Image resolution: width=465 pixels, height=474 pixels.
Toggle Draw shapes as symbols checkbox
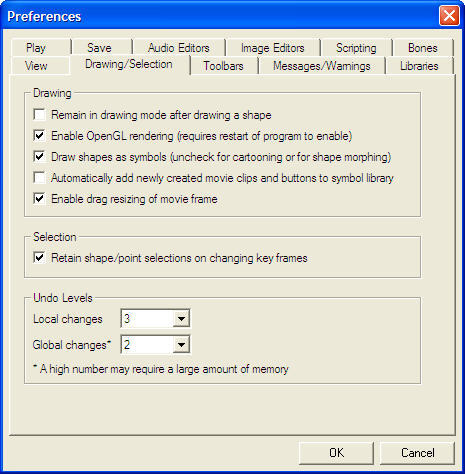(x=39, y=157)
